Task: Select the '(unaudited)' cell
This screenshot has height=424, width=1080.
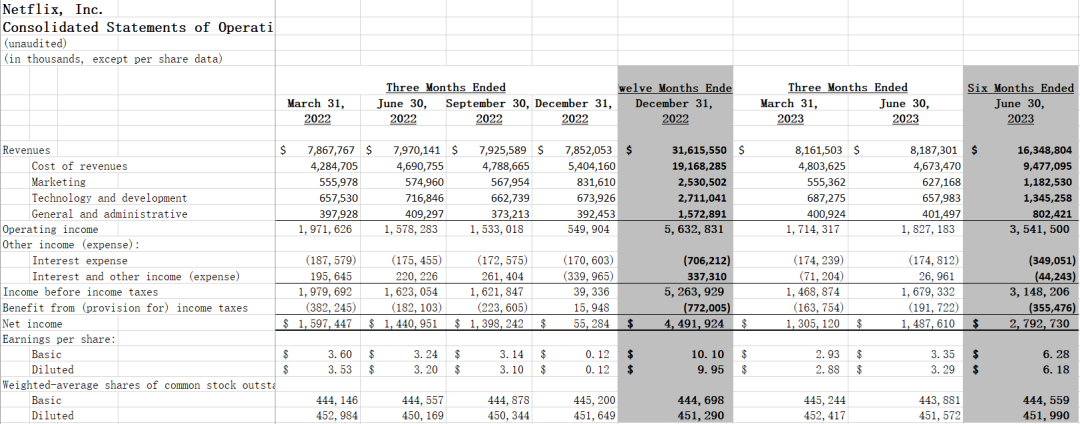Action: pos(35,43)
